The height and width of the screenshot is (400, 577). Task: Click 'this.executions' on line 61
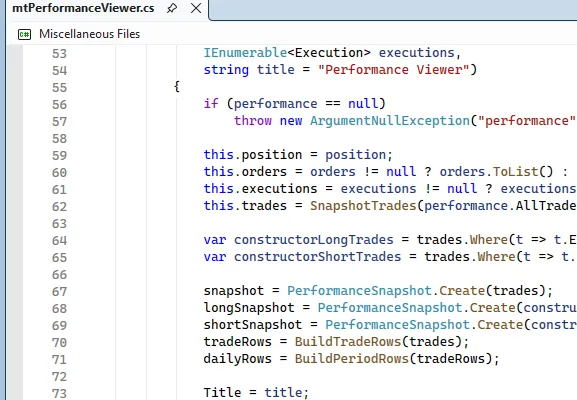coord(260,189)
